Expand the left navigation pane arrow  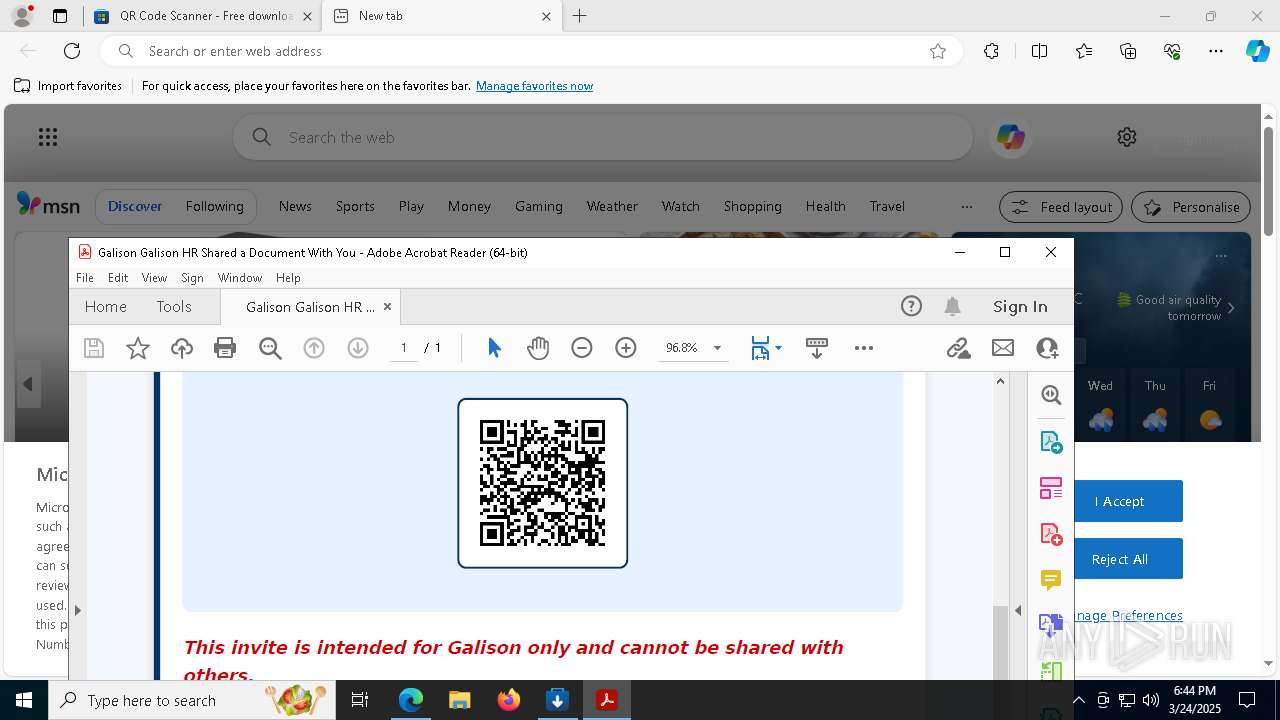[x=77, y=610]
